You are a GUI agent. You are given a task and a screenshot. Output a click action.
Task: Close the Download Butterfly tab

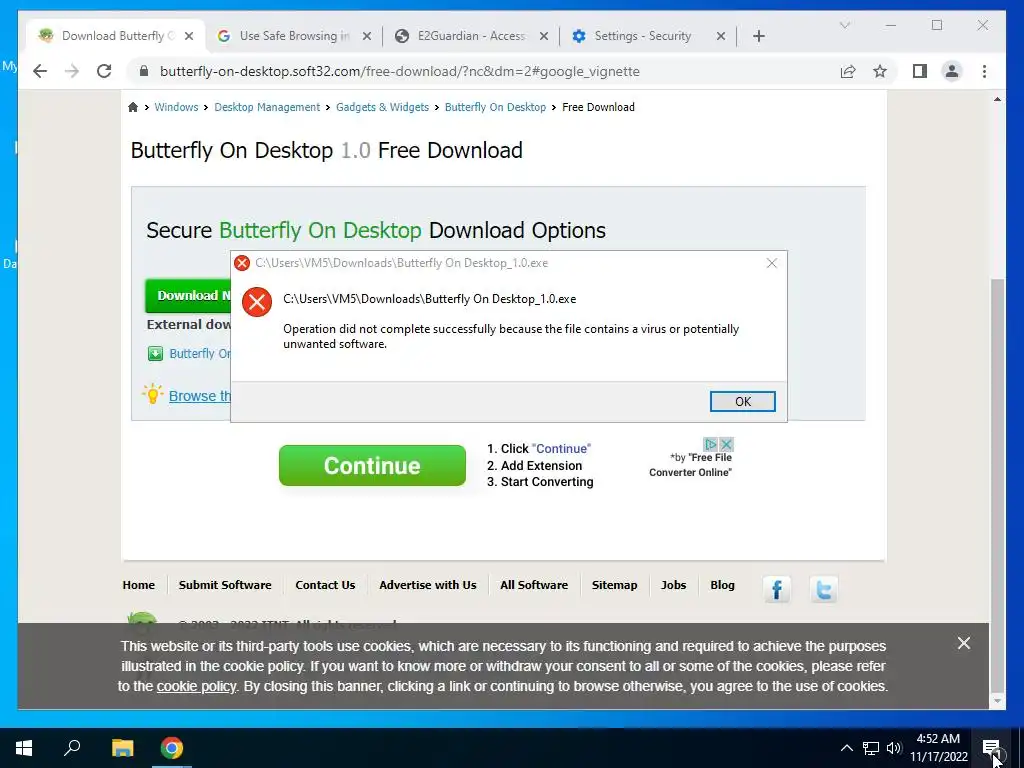point(189,36)
